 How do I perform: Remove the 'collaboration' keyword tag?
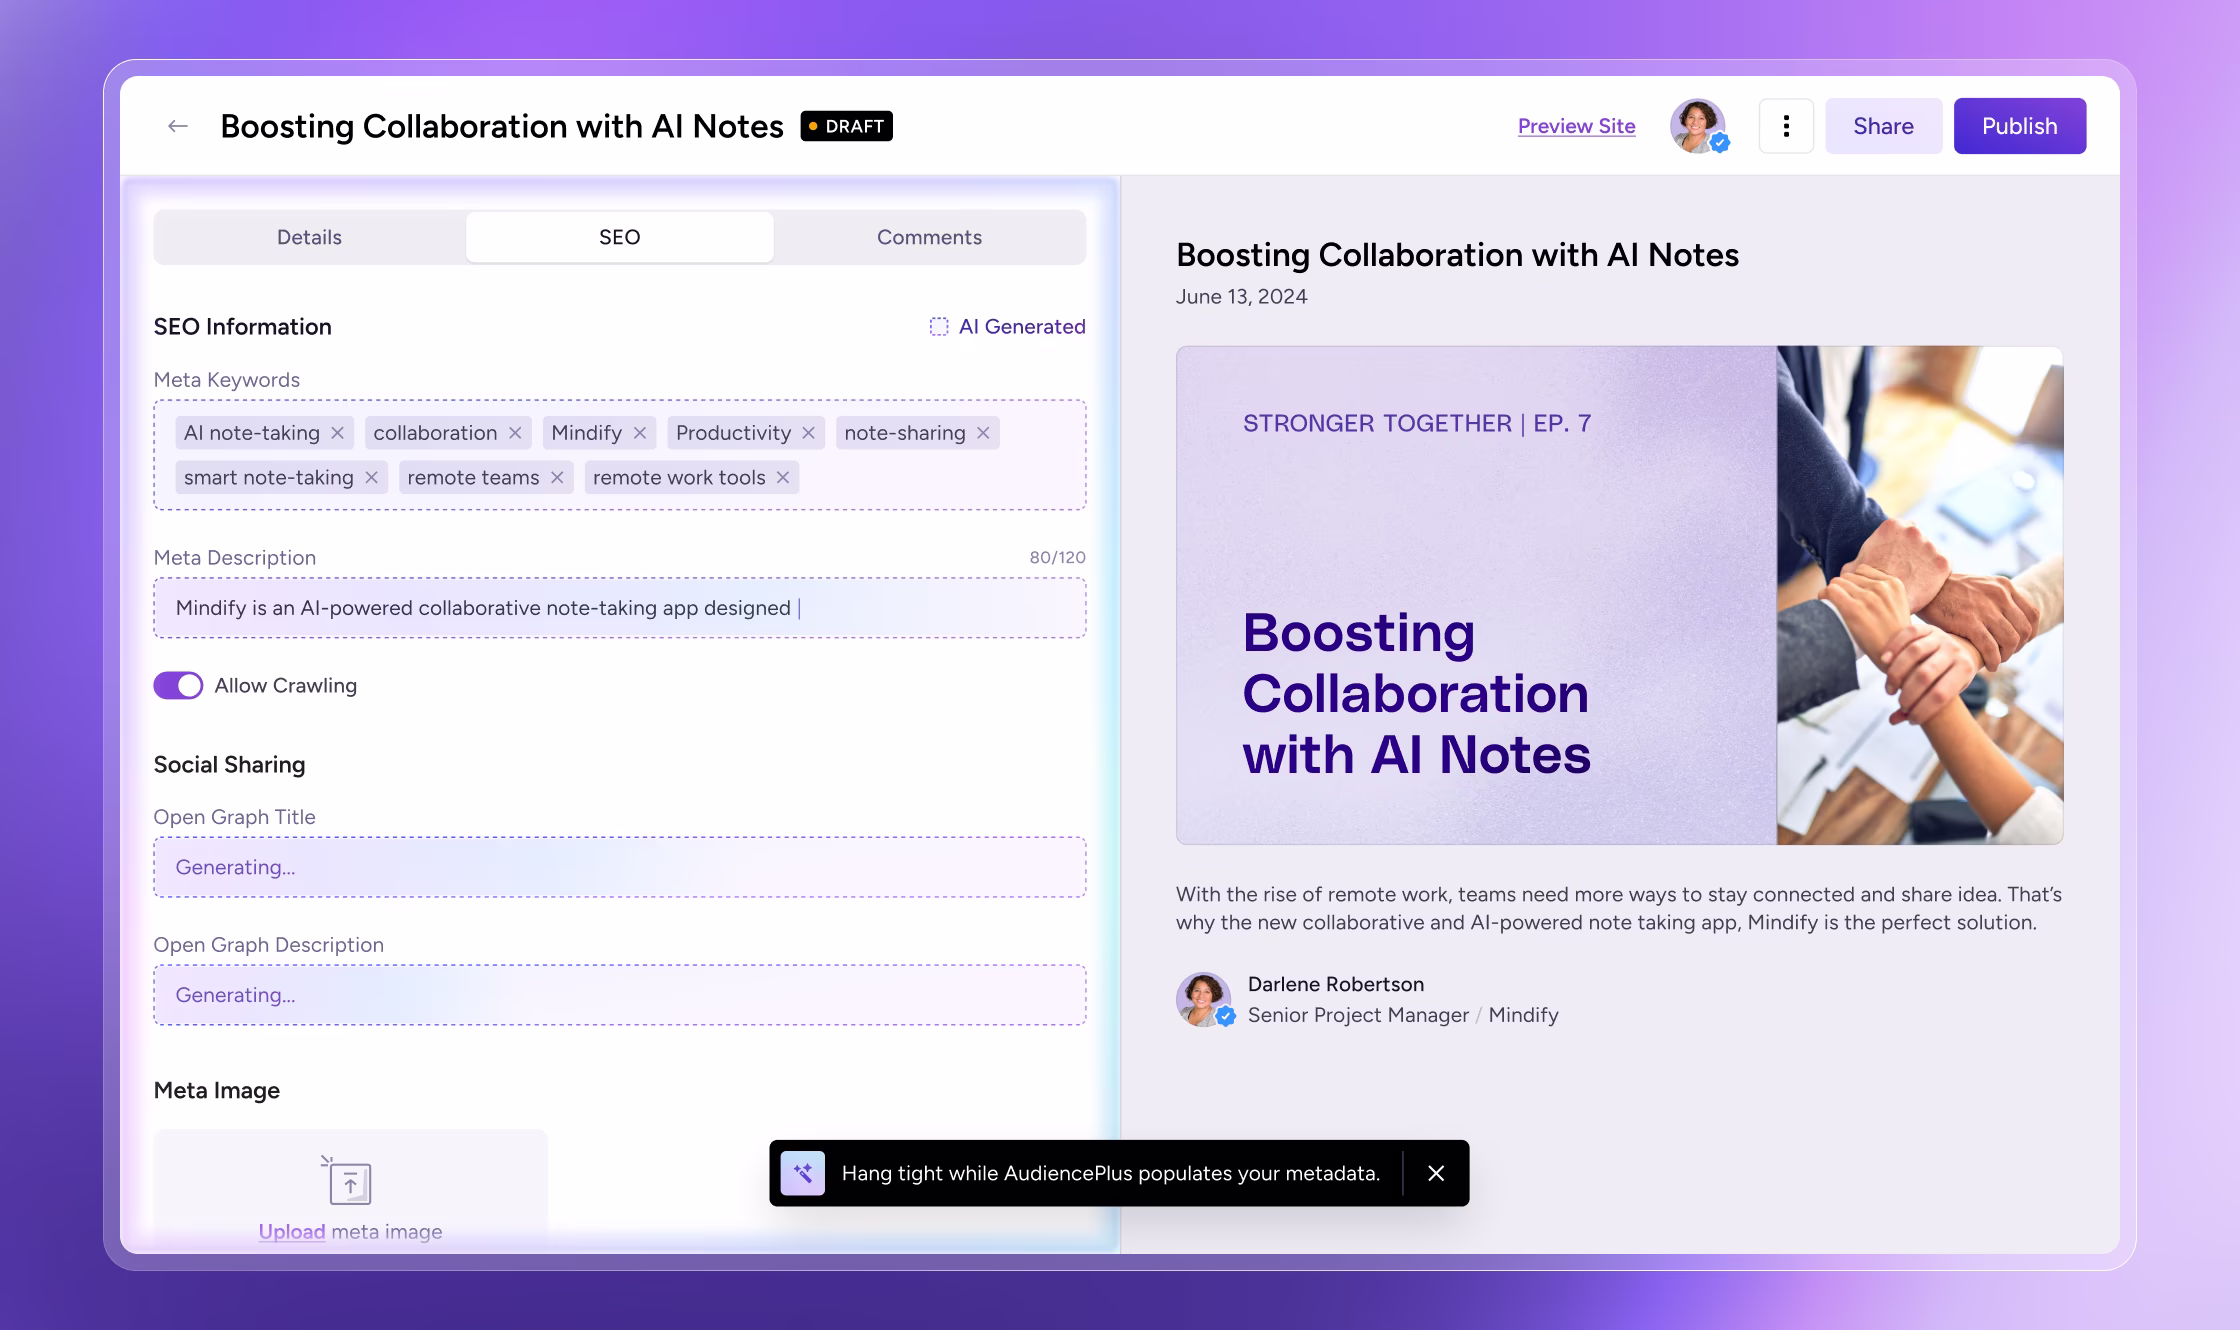coord(515,433)
